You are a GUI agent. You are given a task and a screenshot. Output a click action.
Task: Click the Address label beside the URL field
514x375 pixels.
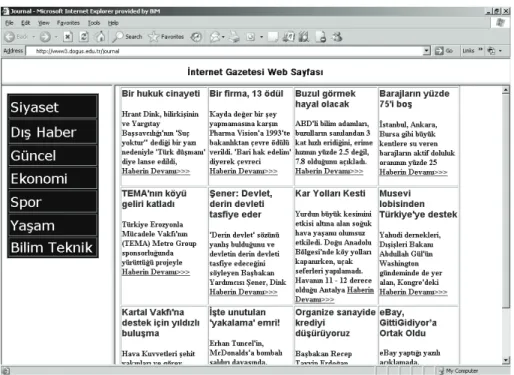pyautogui.click(x=13, y=51)
